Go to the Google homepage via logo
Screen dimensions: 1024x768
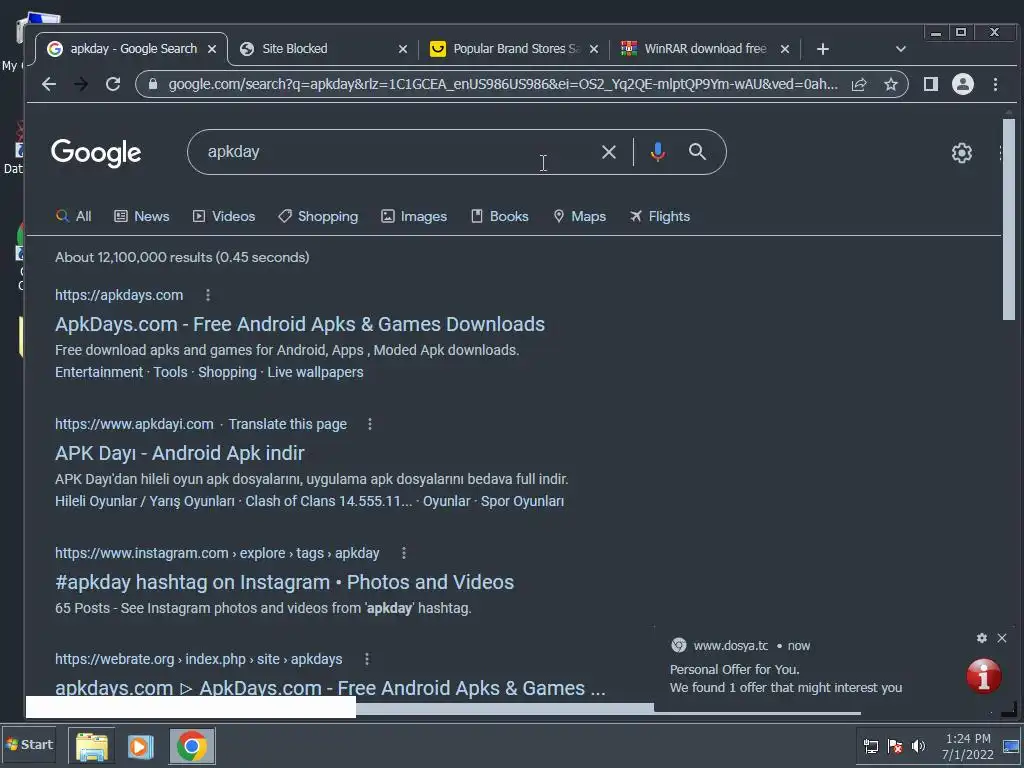click(x=96, y=153)
